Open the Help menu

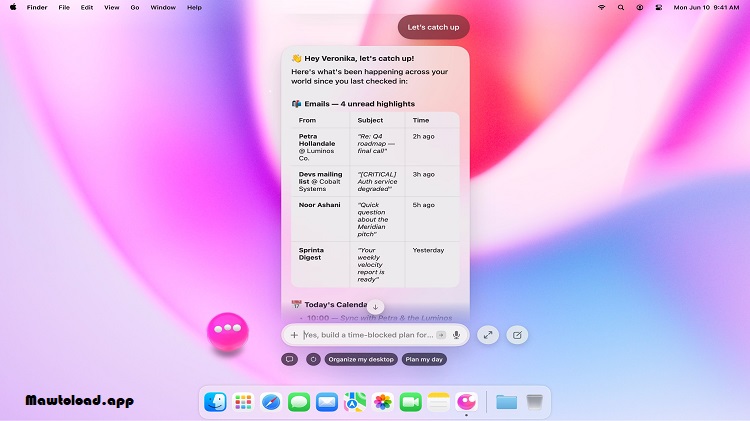[x=194, y=8]
